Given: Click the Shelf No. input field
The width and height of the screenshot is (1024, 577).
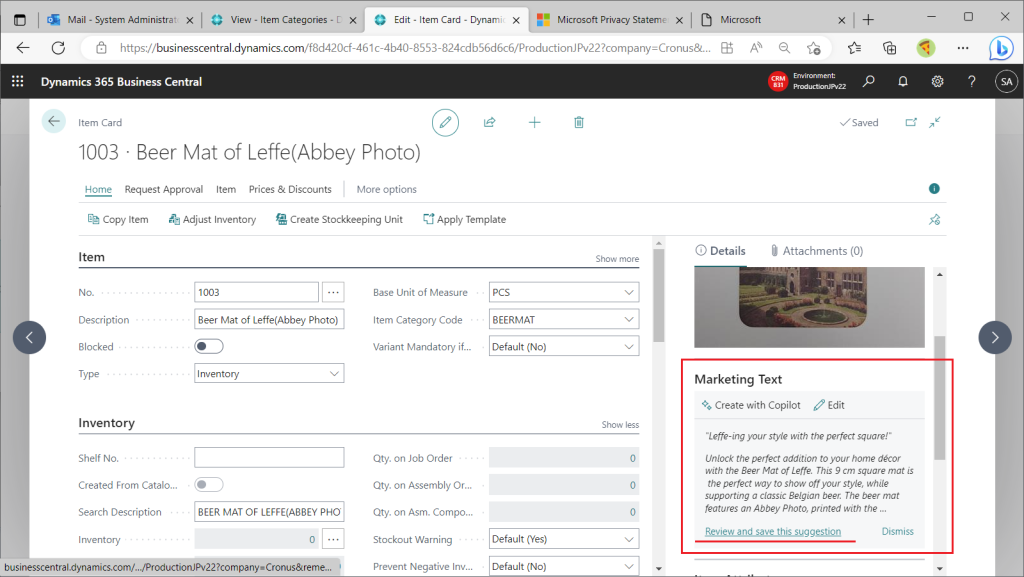Looking at the screenshot, I should [x=269, y=458].
